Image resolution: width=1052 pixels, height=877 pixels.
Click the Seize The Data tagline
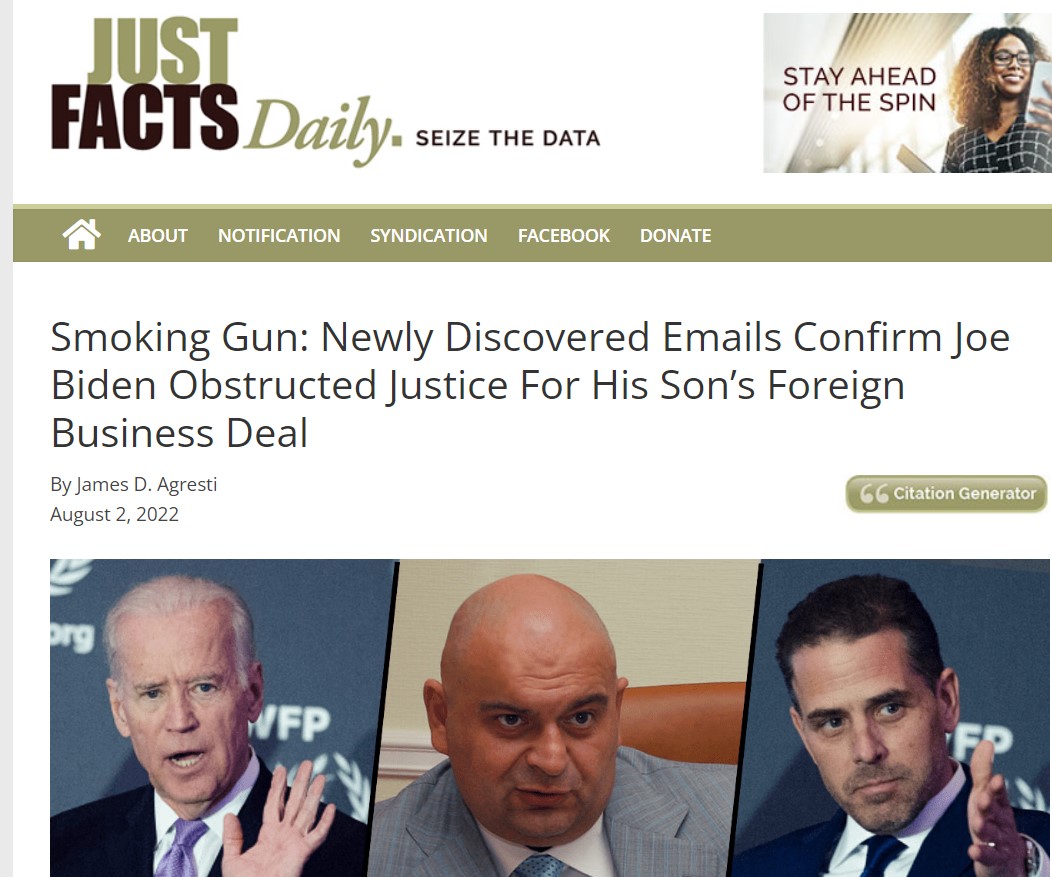(508, 138)
